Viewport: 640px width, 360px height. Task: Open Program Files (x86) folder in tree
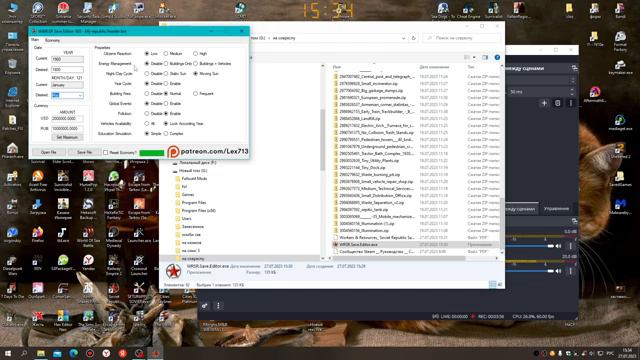pos(198,211)
